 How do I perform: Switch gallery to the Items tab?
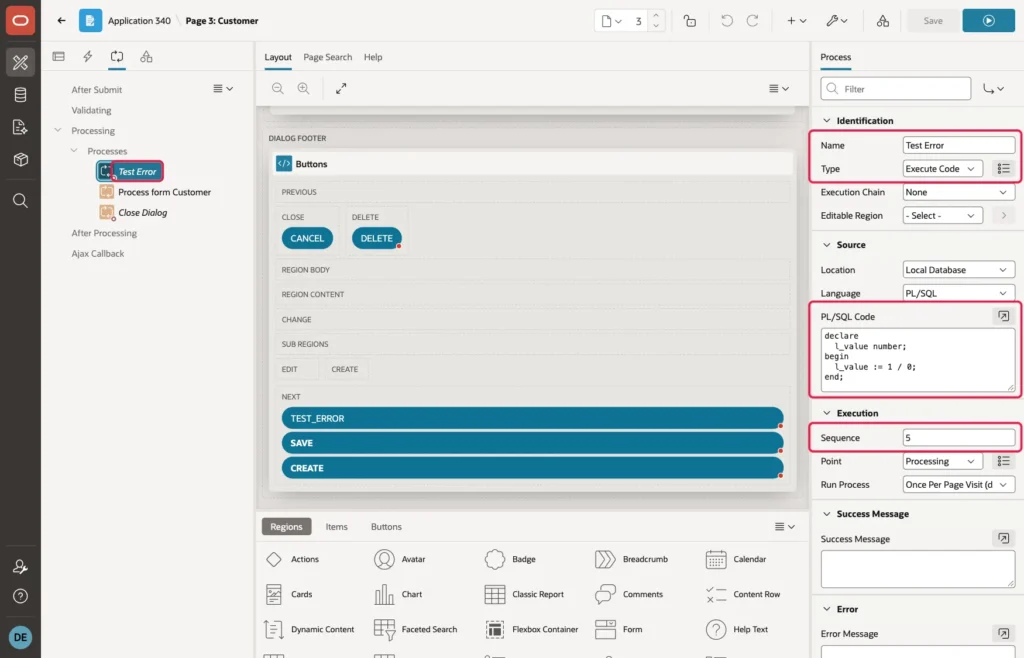tap(336, 526)
